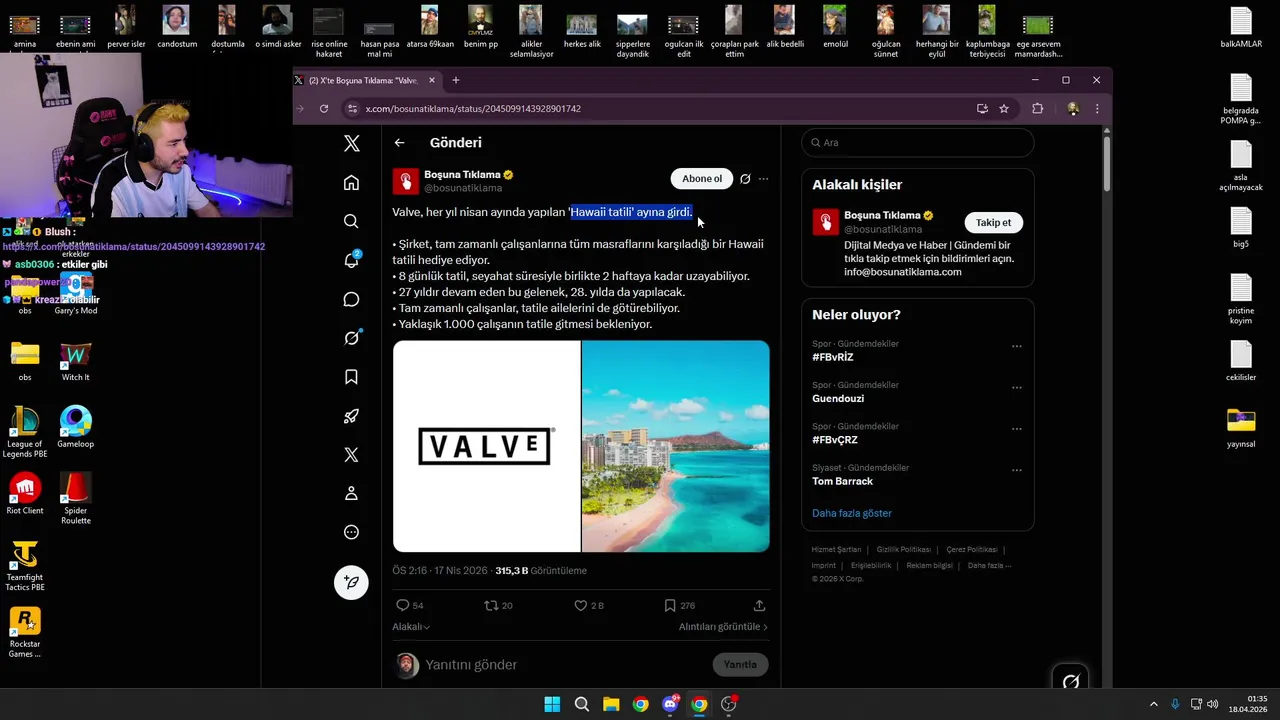Click the reply icon with 54 replies
1280x720 pixels.
click(403, 605)
